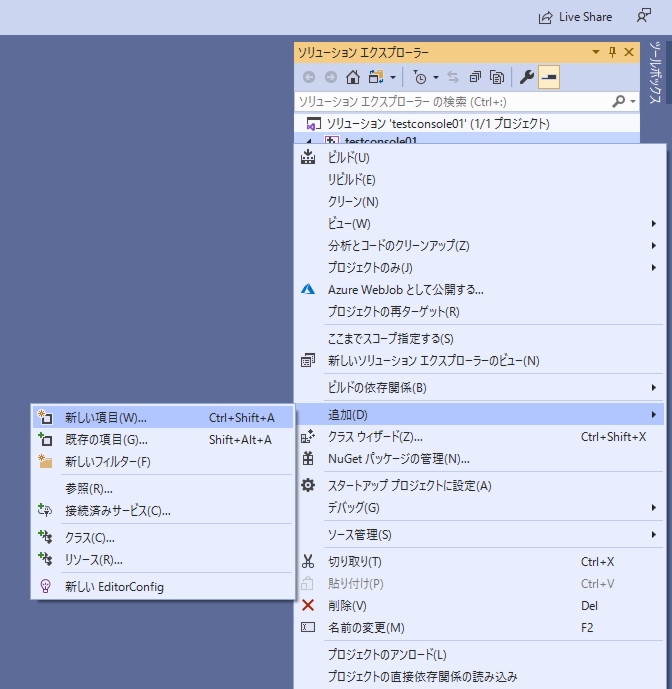Expand the プロジェクトのみ(J) submenu
This screenshot has height=689, width=672.
[479, 267]
